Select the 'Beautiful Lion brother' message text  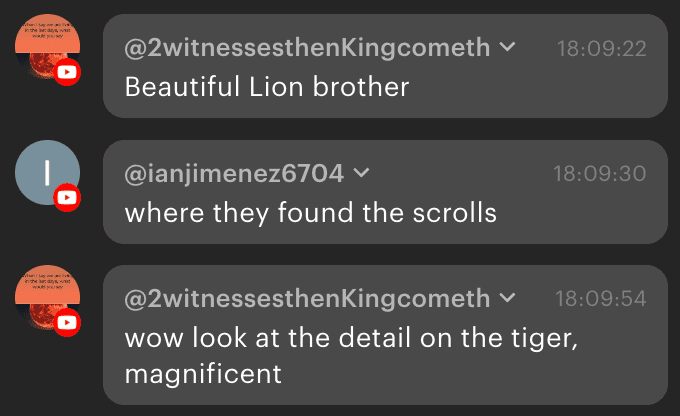coord(267,87)
